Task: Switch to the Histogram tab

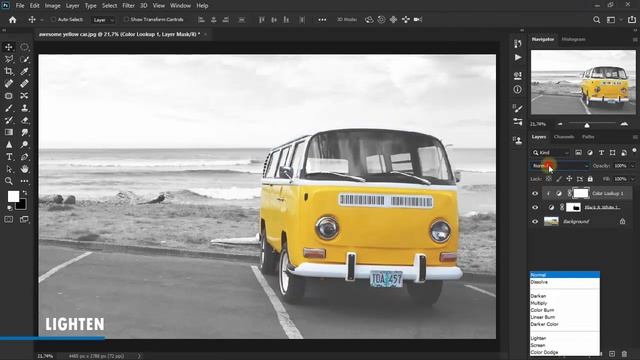Action: (573, 40)
